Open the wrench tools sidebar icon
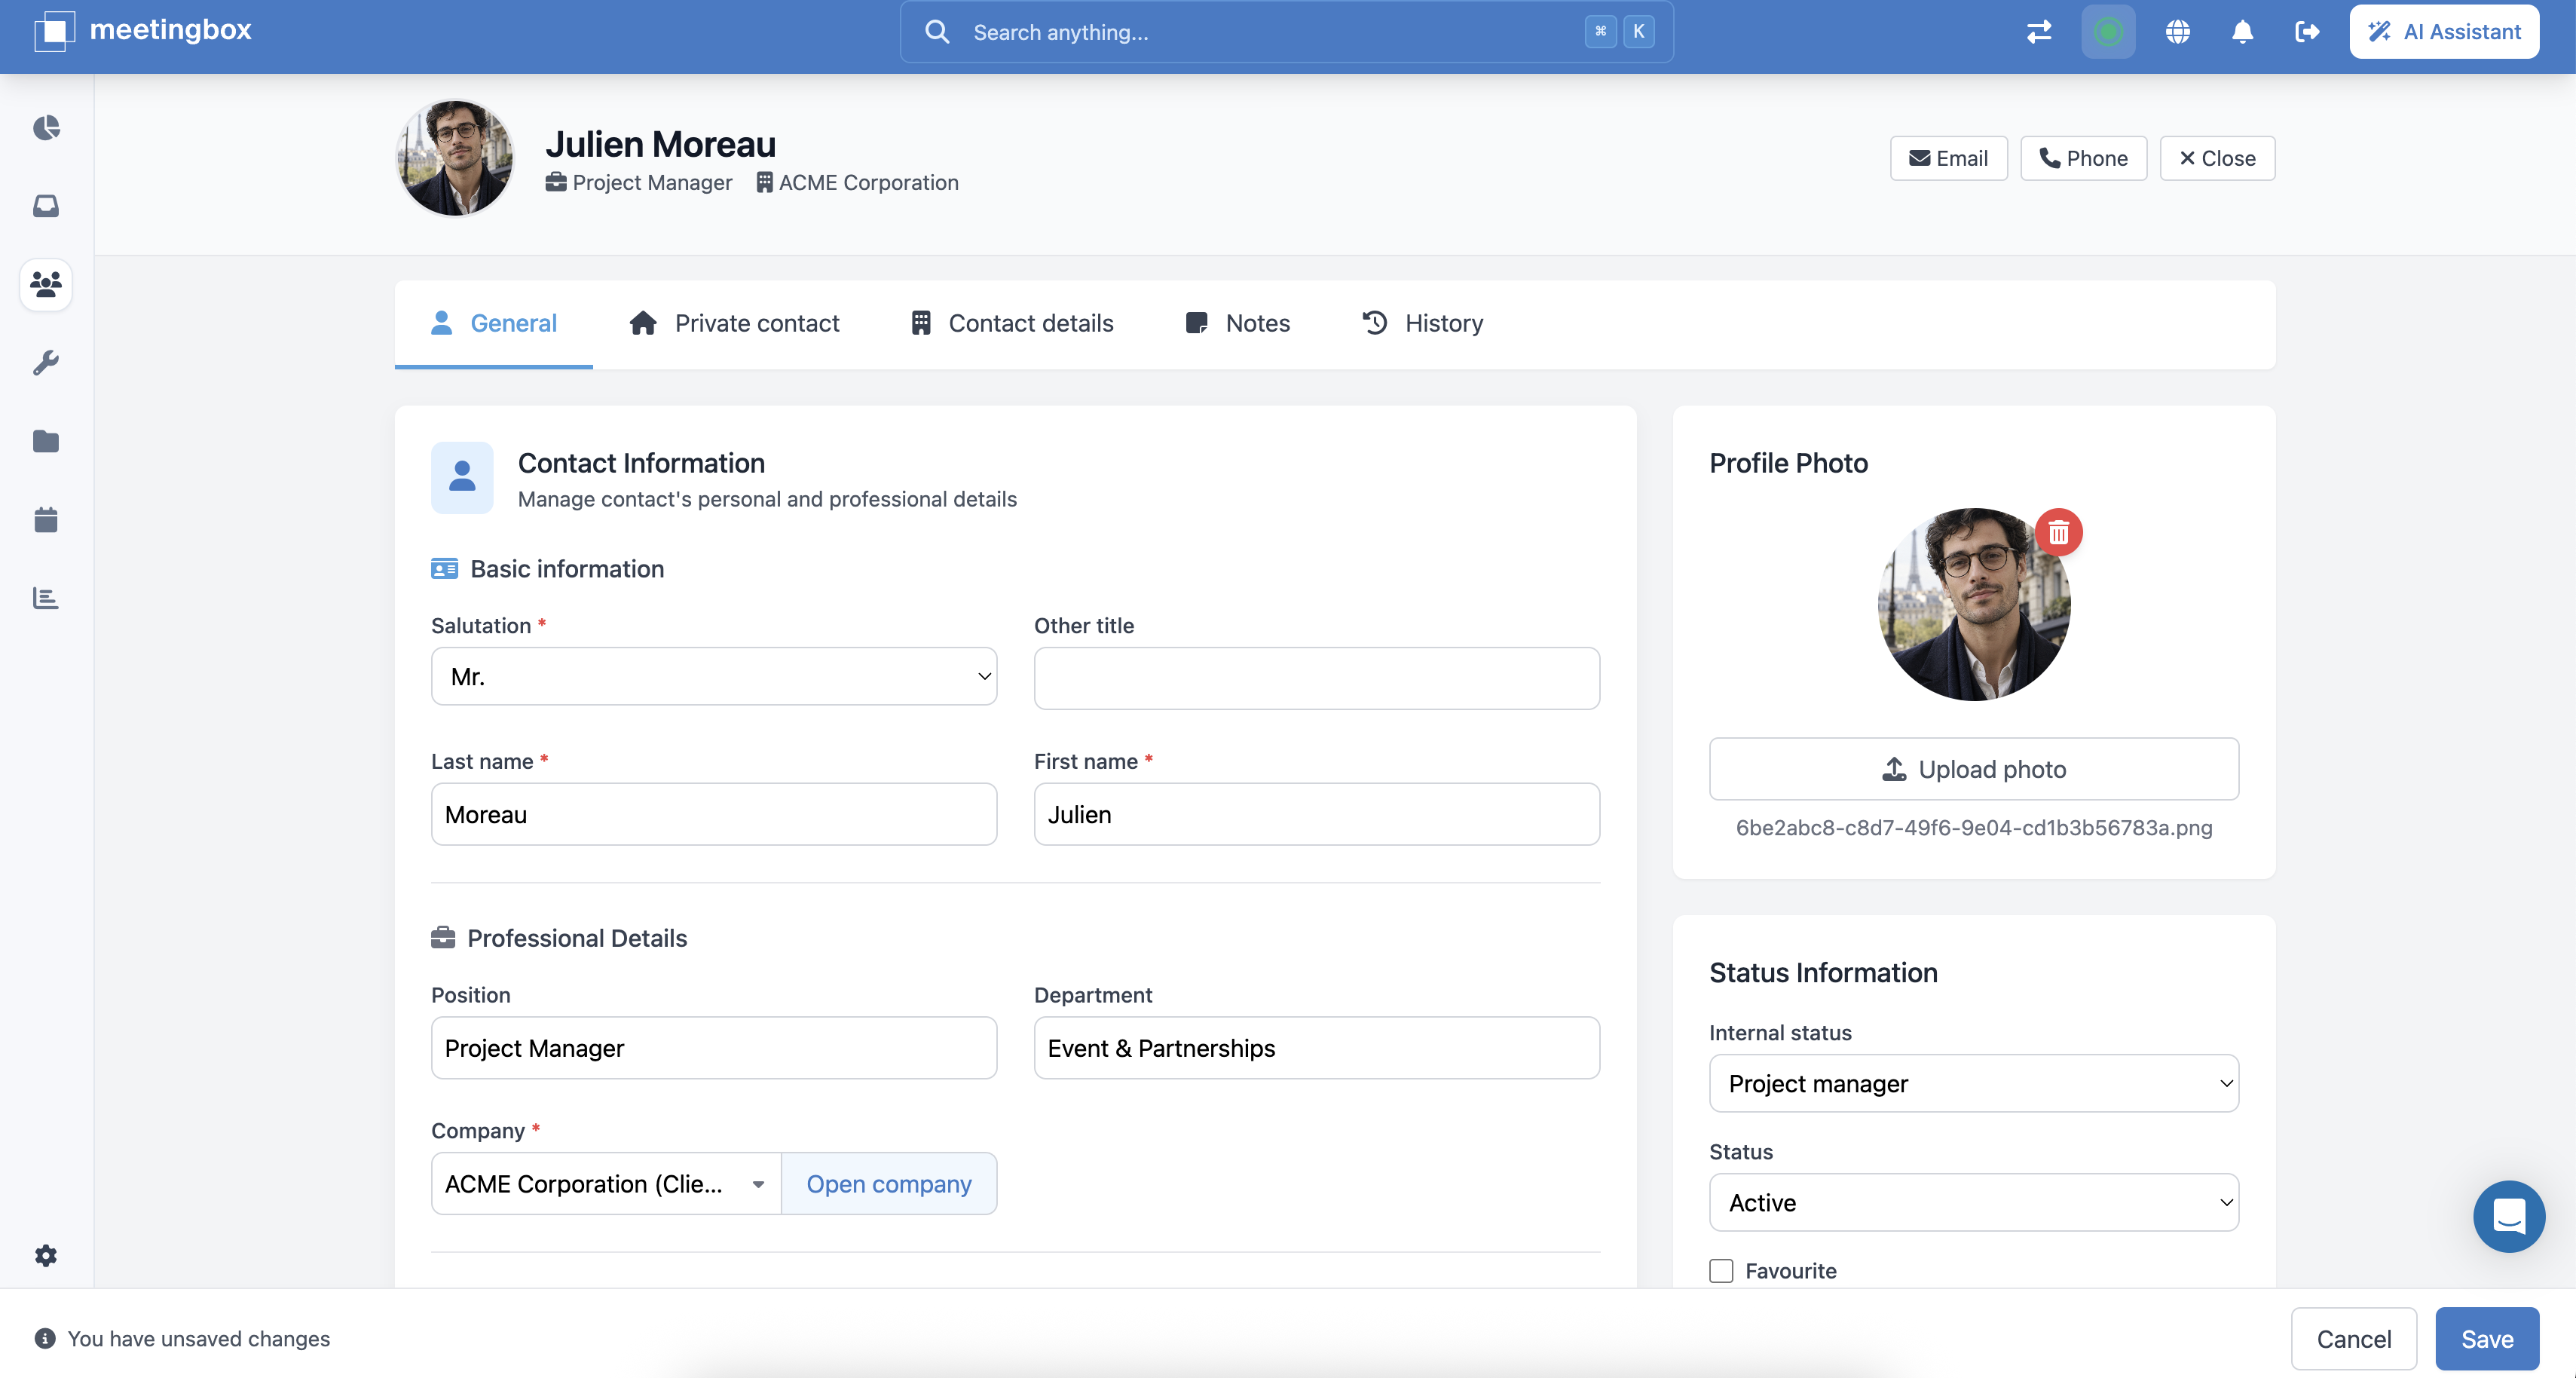 point(46,362)
